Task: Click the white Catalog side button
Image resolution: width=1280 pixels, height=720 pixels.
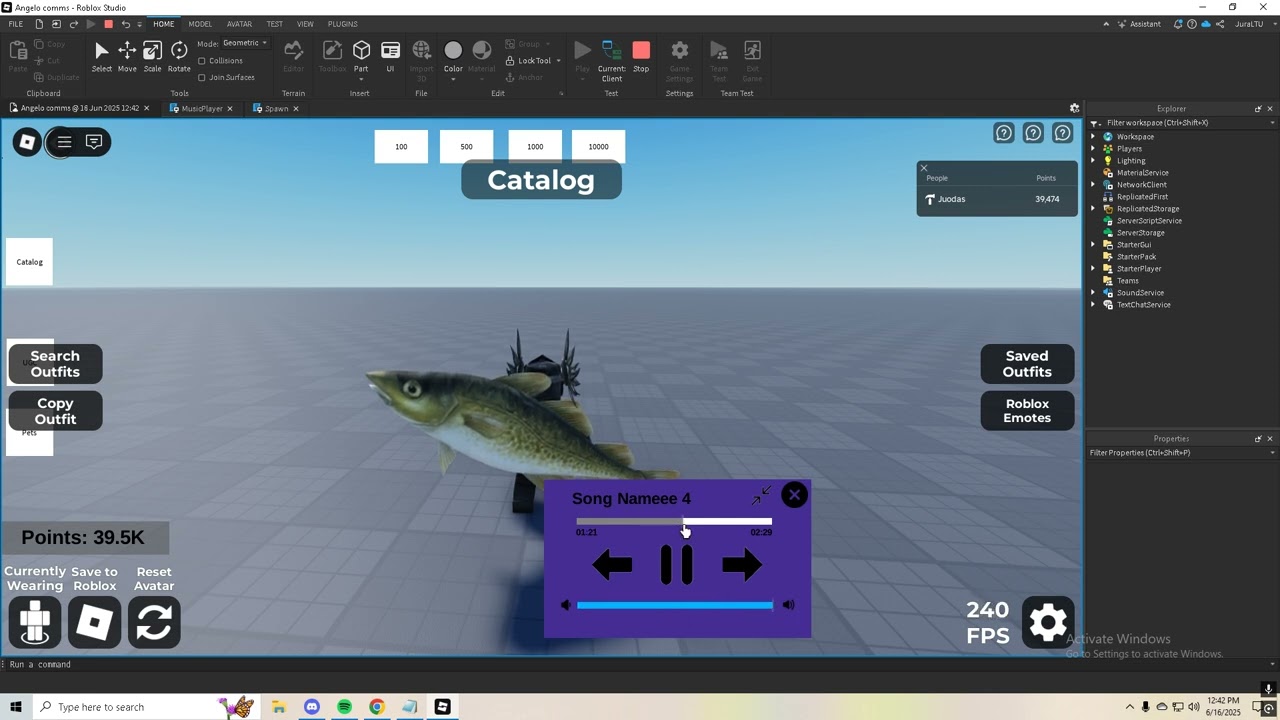Action: pyautogui.click(x=29, y=262)
